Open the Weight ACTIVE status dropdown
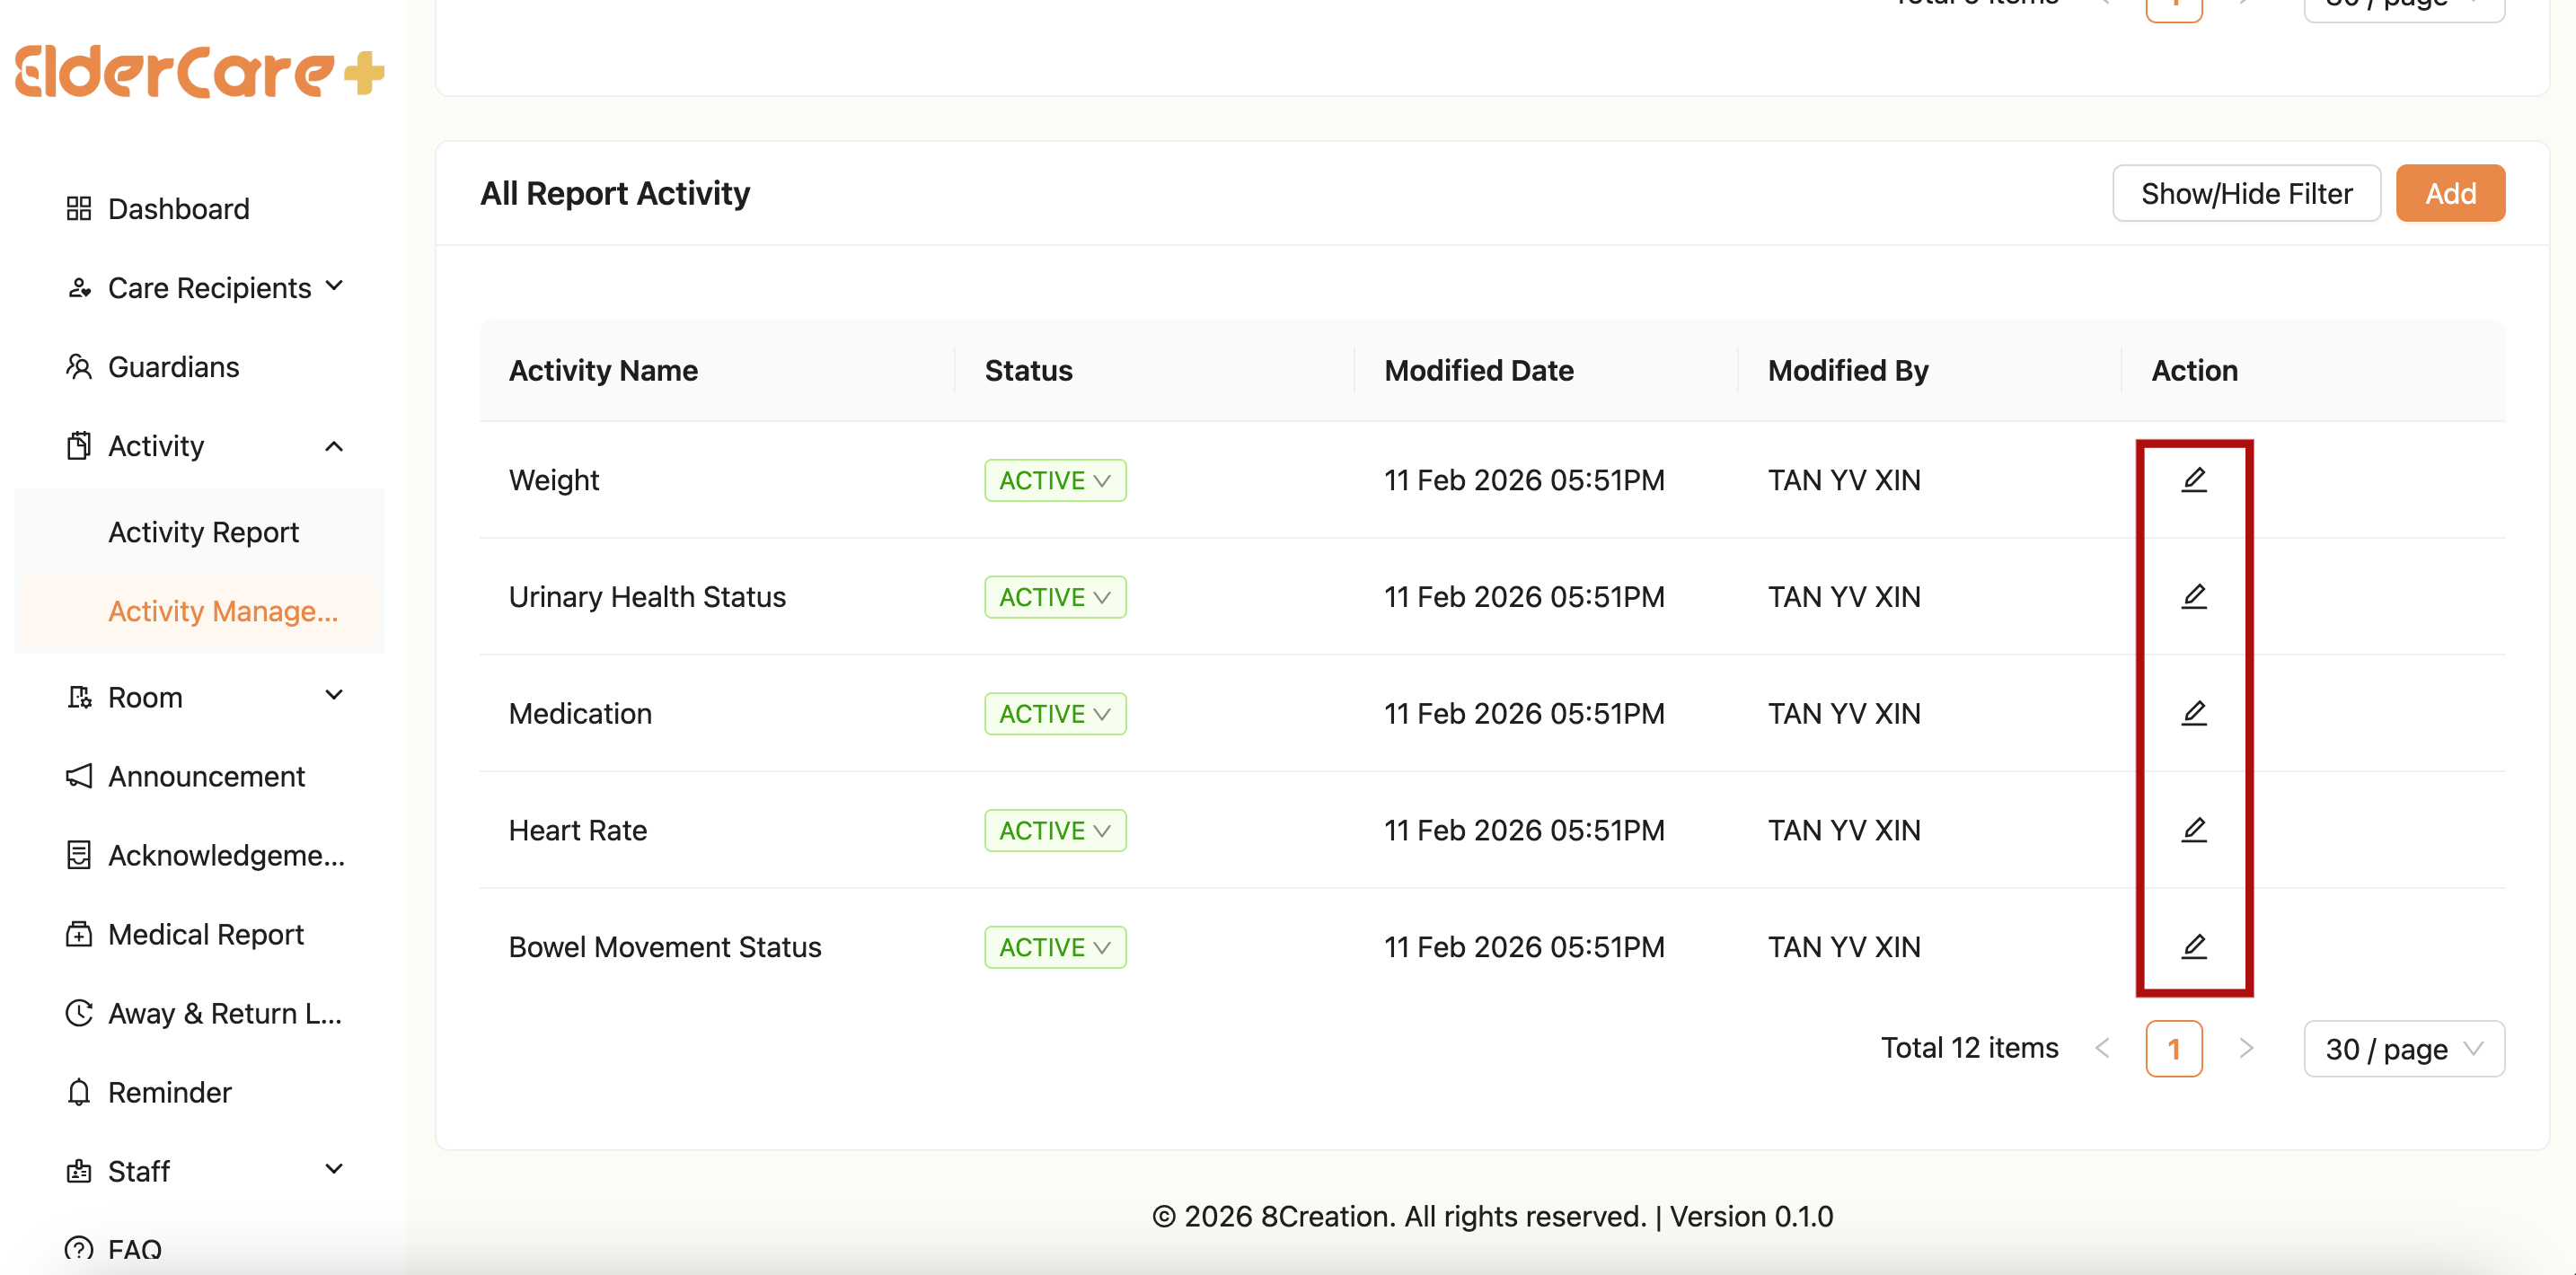Viewport: 2576px width, 1275px height. tap(1054, 480)
